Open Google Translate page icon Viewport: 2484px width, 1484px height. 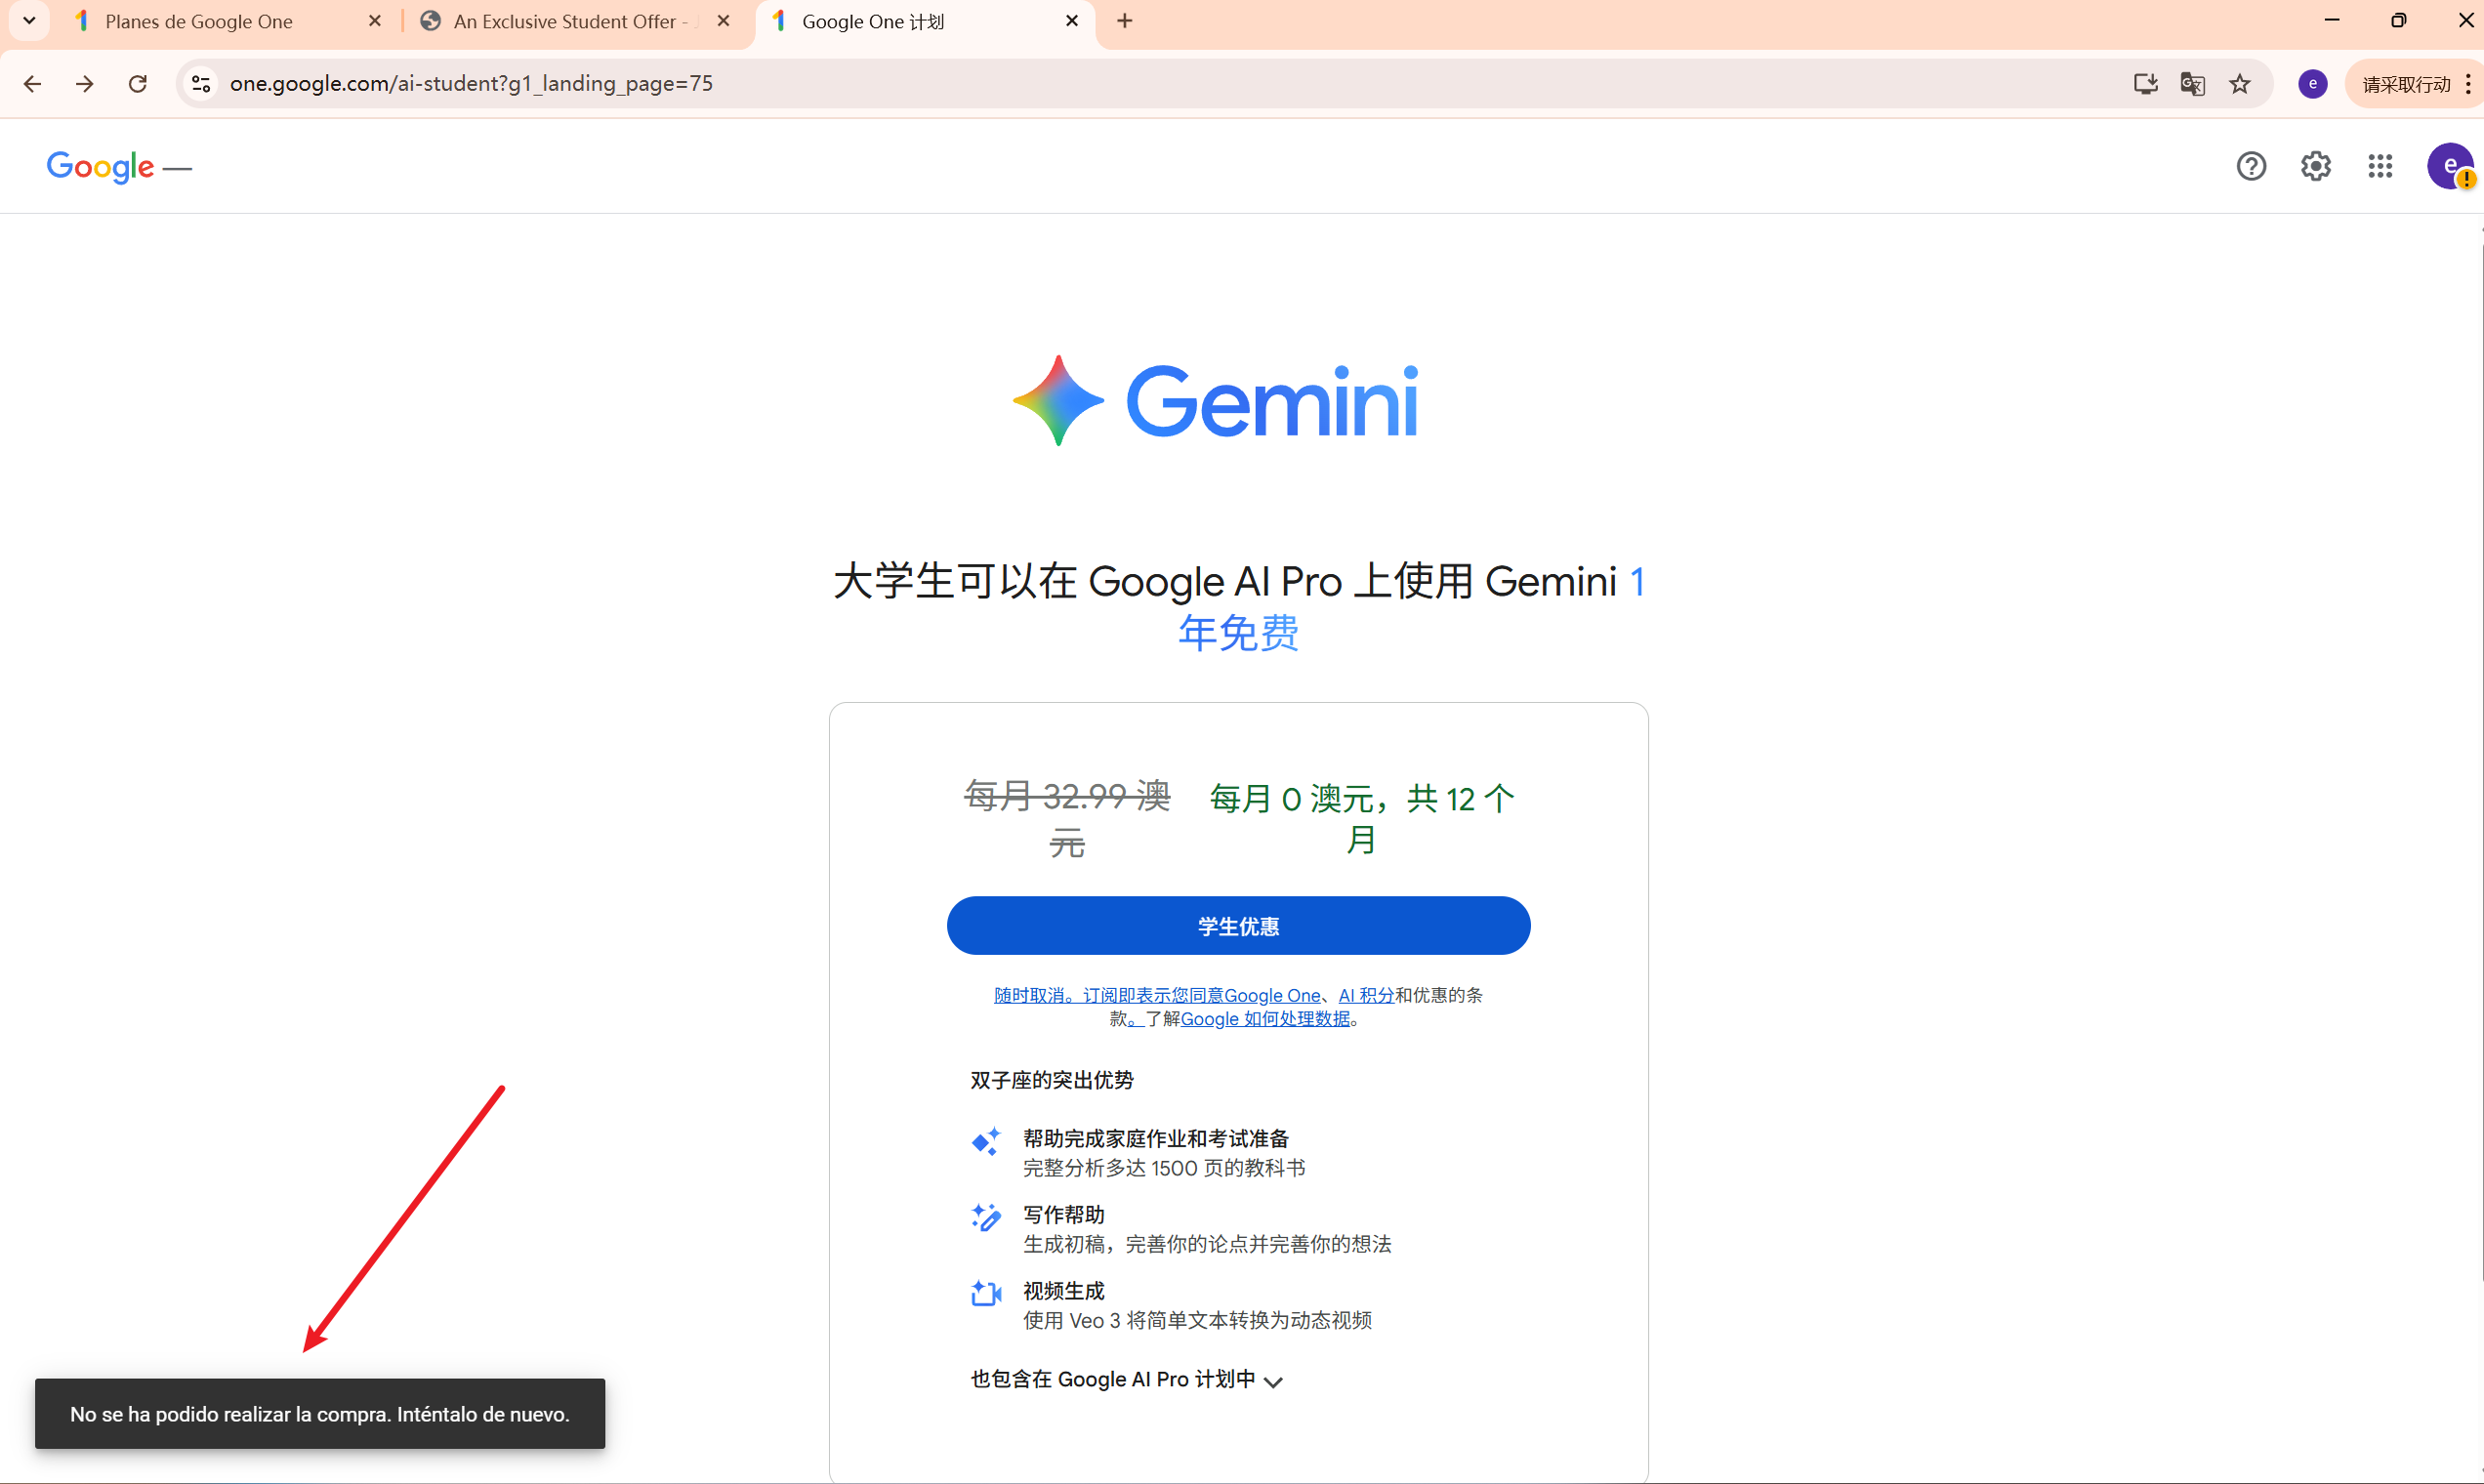tap(2192, 84)
